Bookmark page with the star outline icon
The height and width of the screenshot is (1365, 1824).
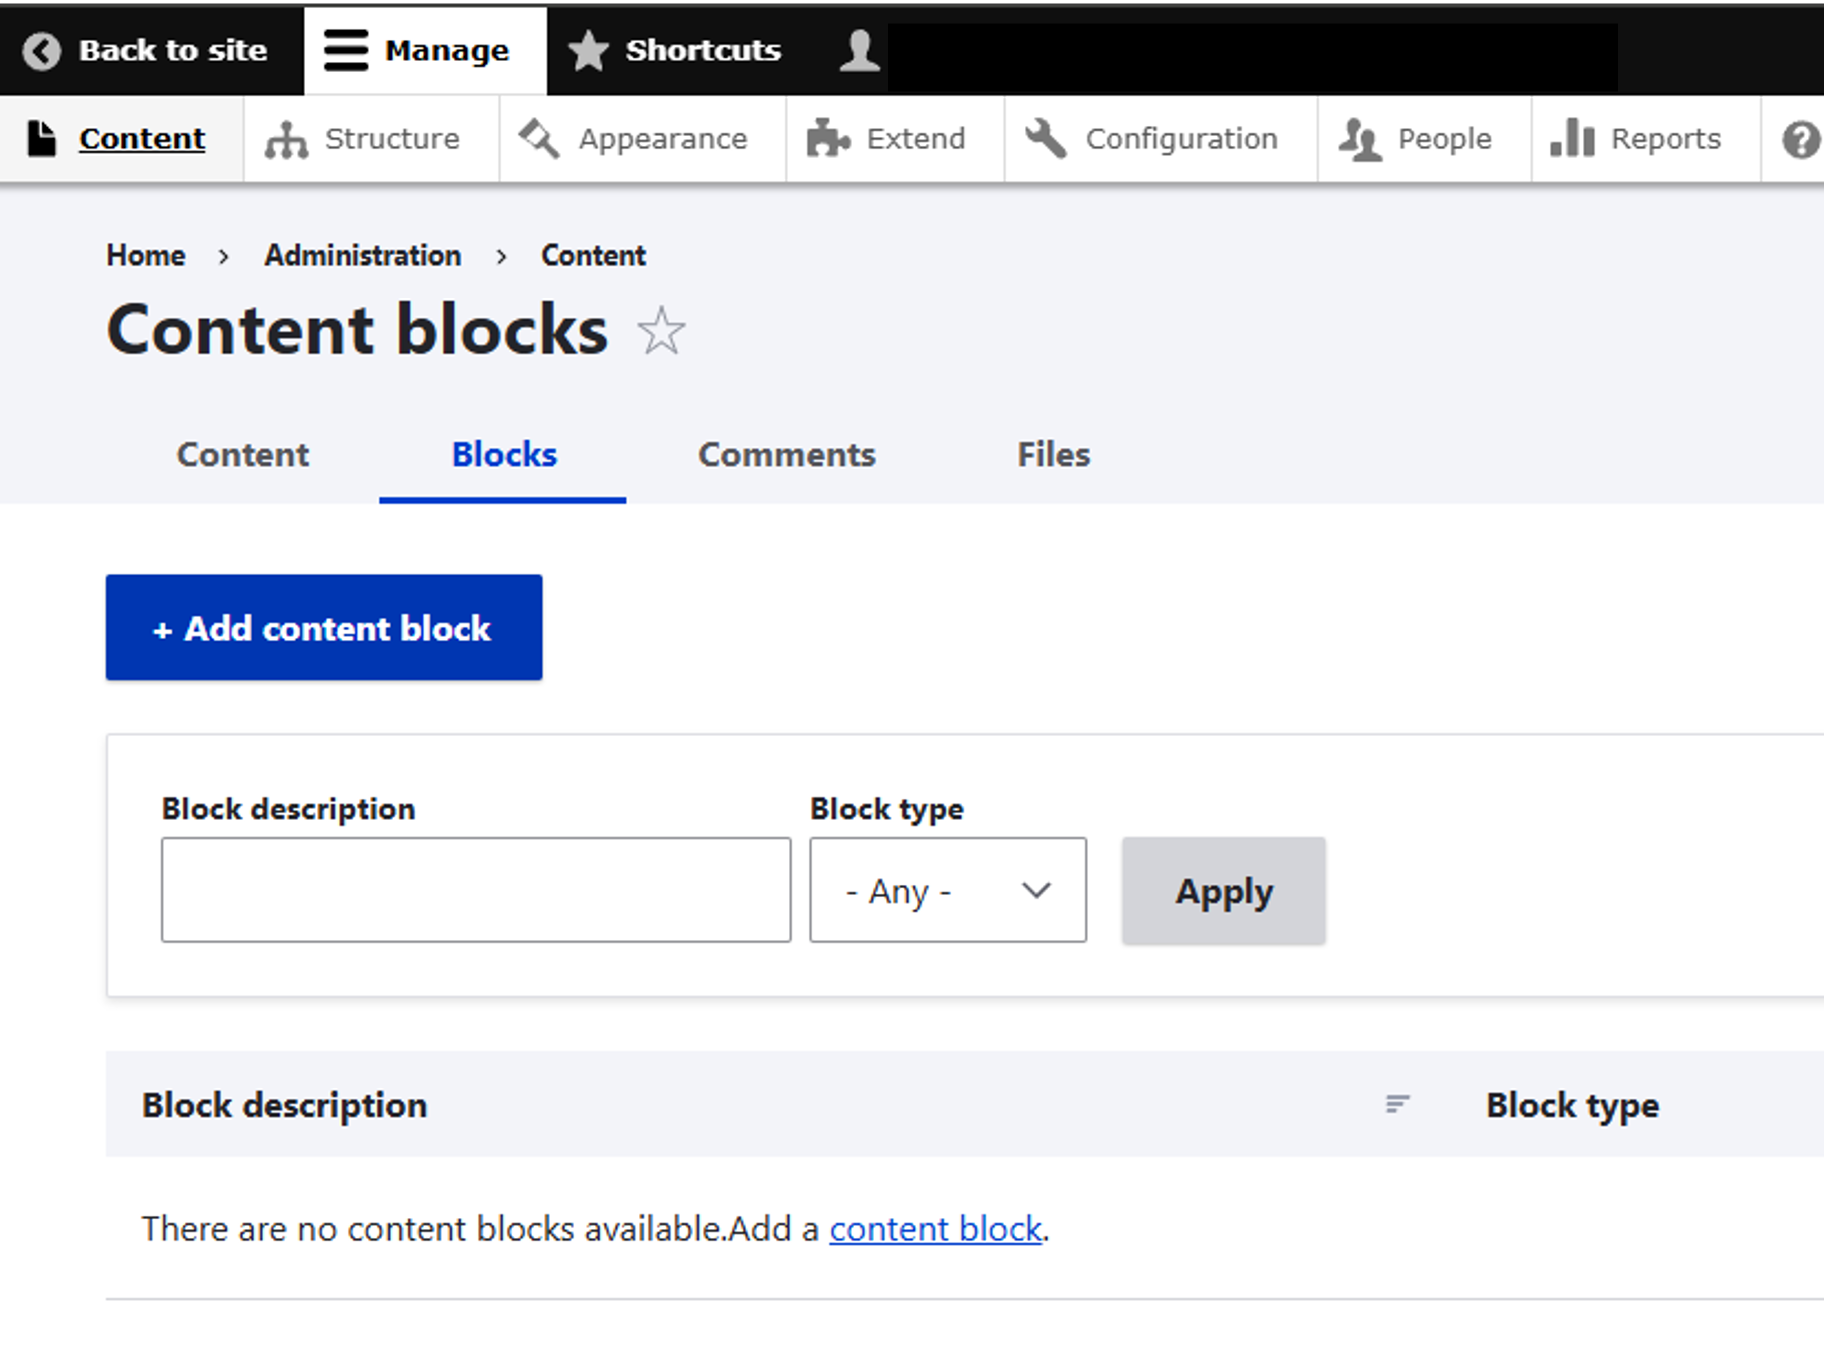pyautogui.click(x=661, y=330)
